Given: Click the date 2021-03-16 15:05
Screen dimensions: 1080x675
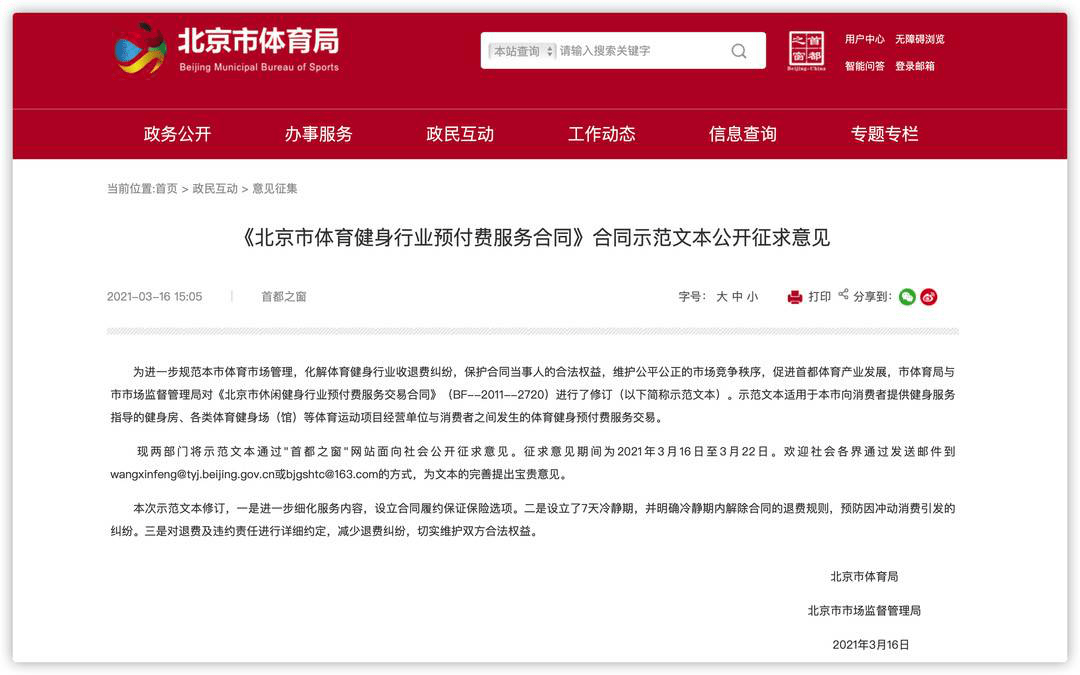Looking at the screenshot, I should coord(154,297).
